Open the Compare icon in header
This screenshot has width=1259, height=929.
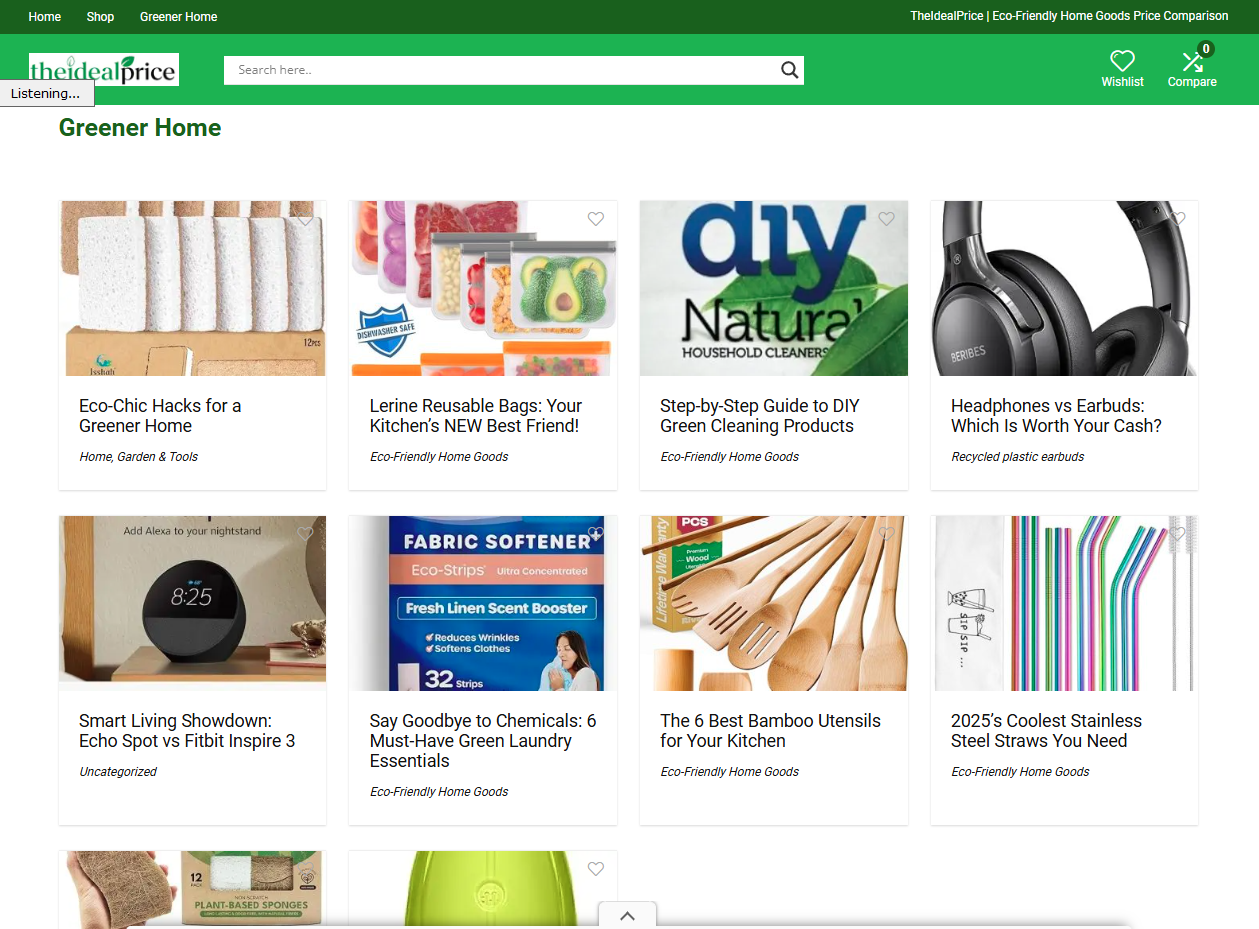click(1191, 62)
